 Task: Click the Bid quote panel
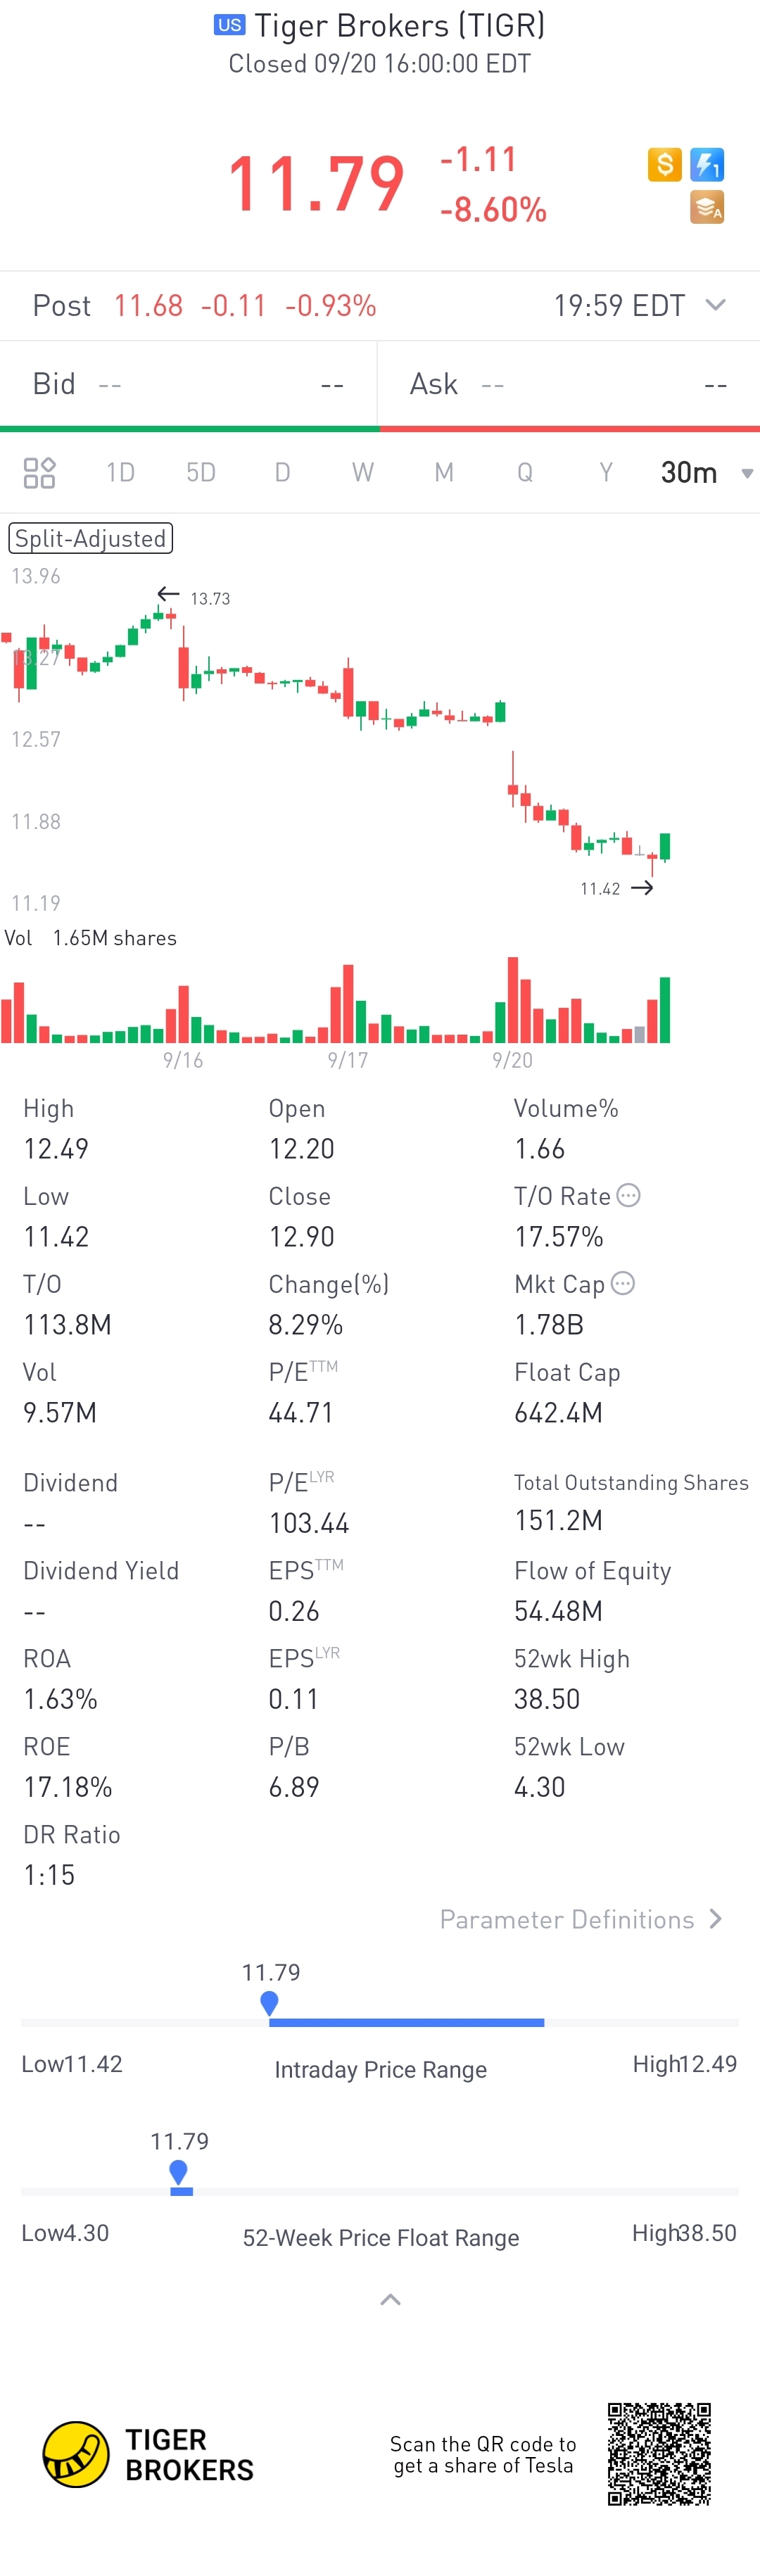click(189, 384)
